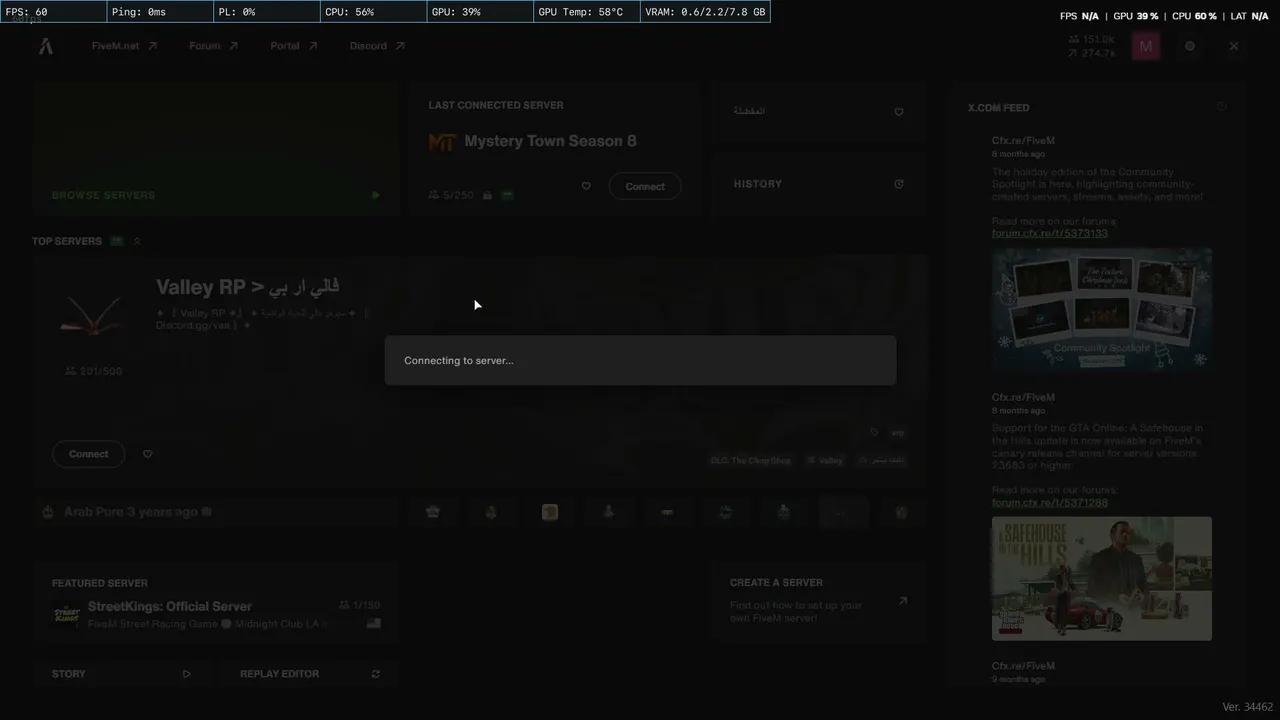Open the Safehouse in the Hills image
This screenshot has height=720, width=1280.
[x=1102, y=579]
